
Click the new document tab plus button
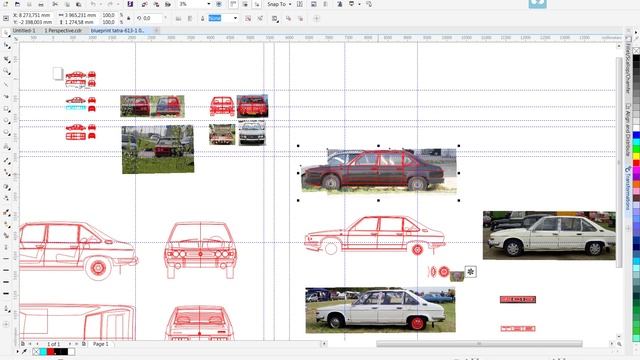tap(156, 31)
